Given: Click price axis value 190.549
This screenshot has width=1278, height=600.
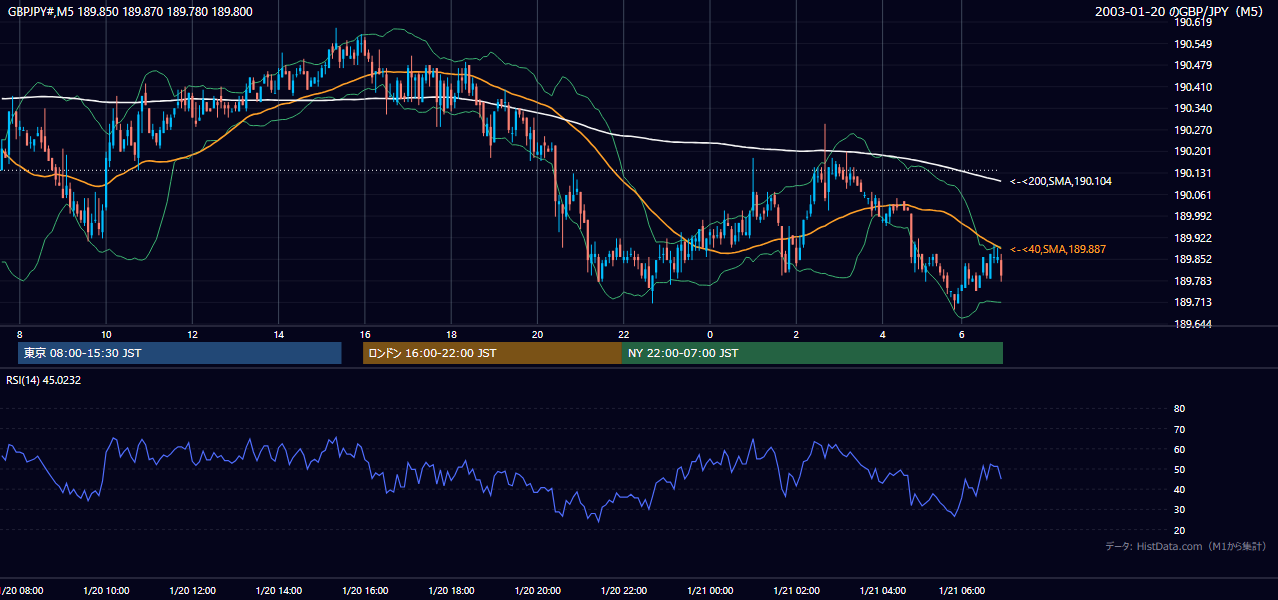Looking at the screenshot, I should click(x=1194, y=44).
